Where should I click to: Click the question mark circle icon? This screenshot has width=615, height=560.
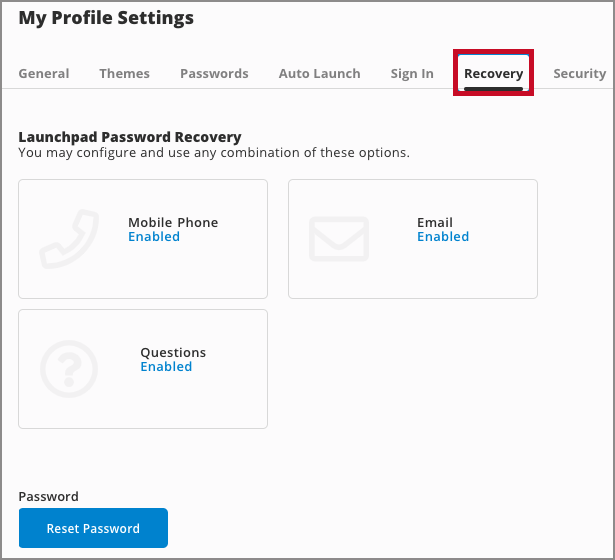click(69, 369)
